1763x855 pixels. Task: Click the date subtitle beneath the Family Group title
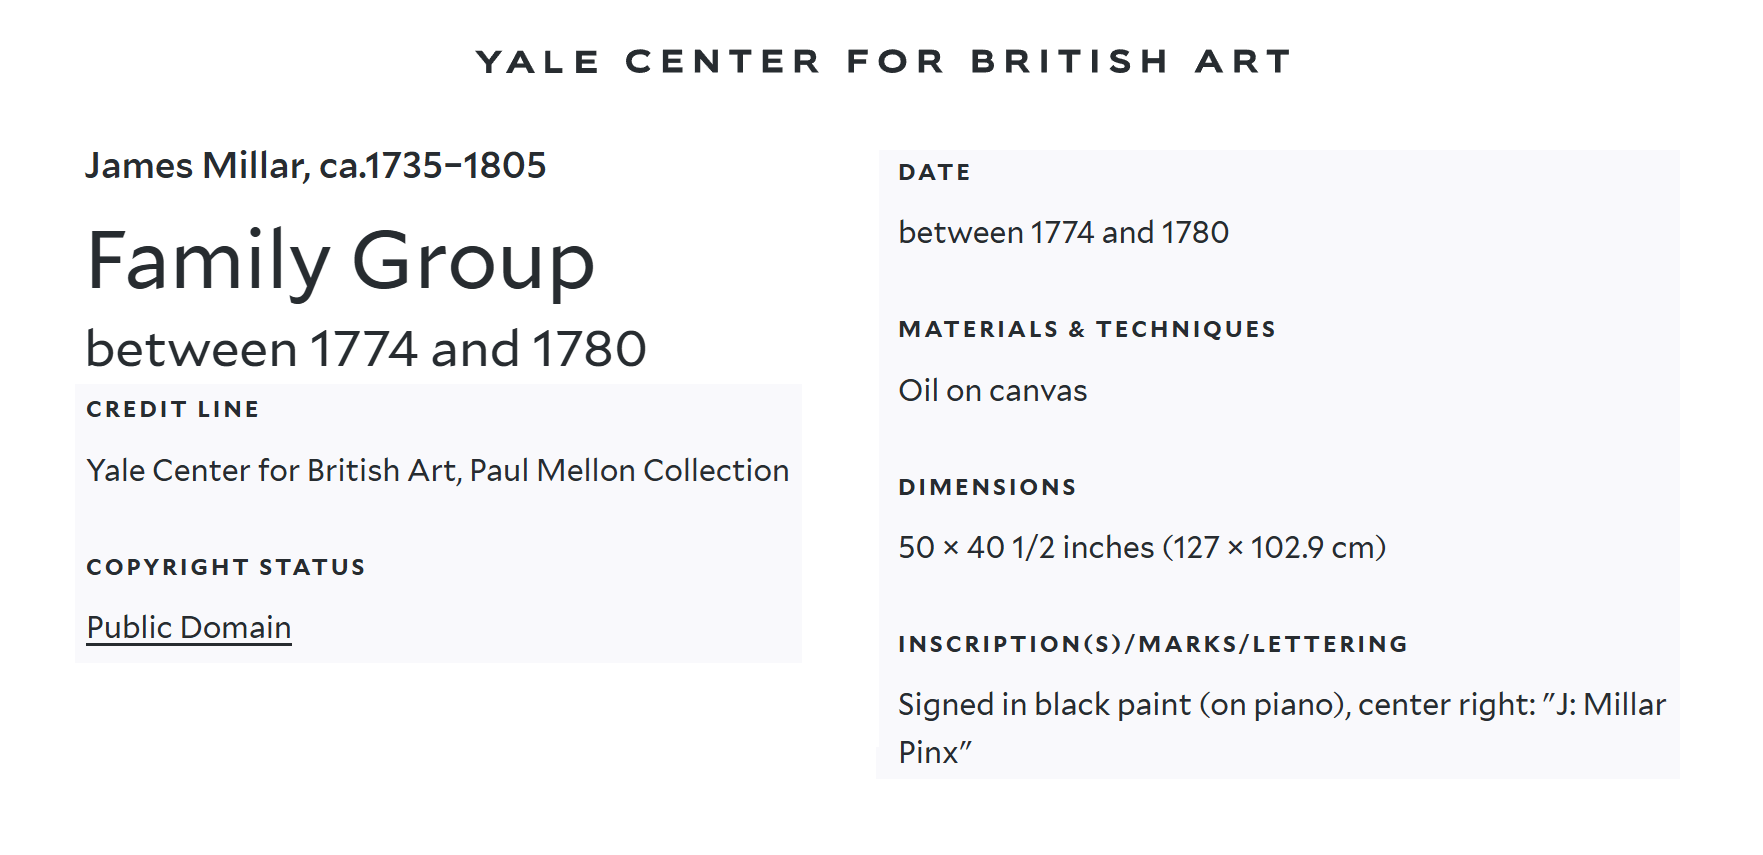[366, 349]
